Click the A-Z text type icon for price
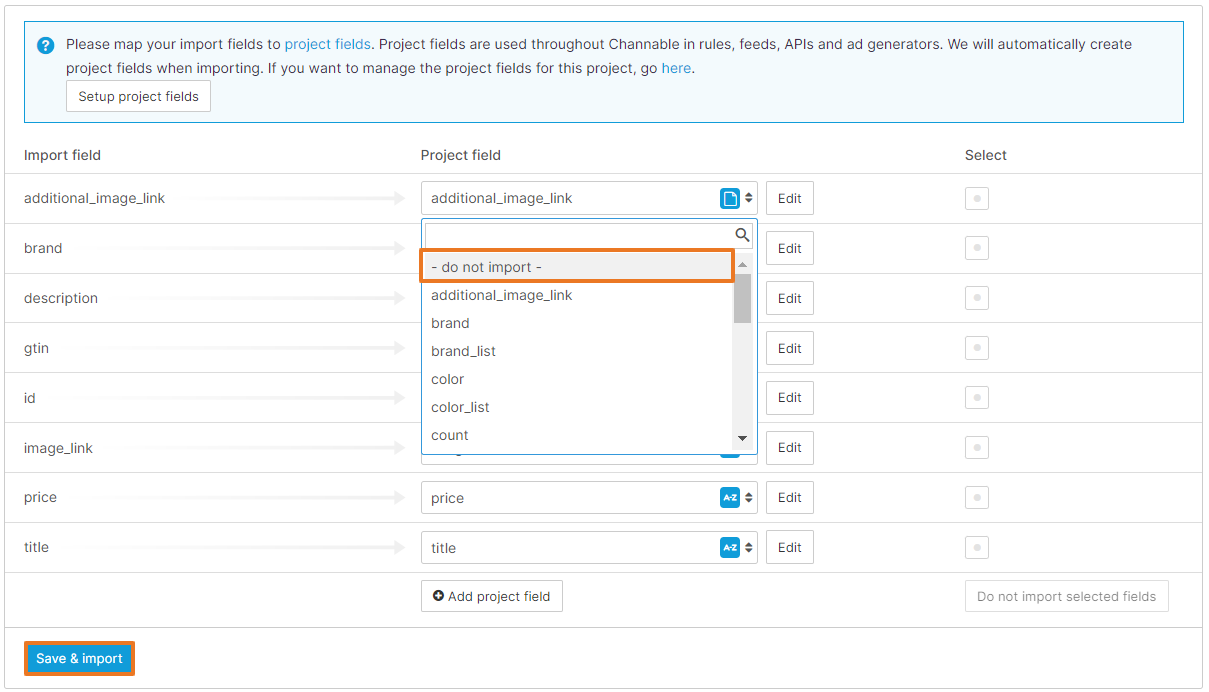This screenshot has width=1209, height=692. click(x=729, y=498)
